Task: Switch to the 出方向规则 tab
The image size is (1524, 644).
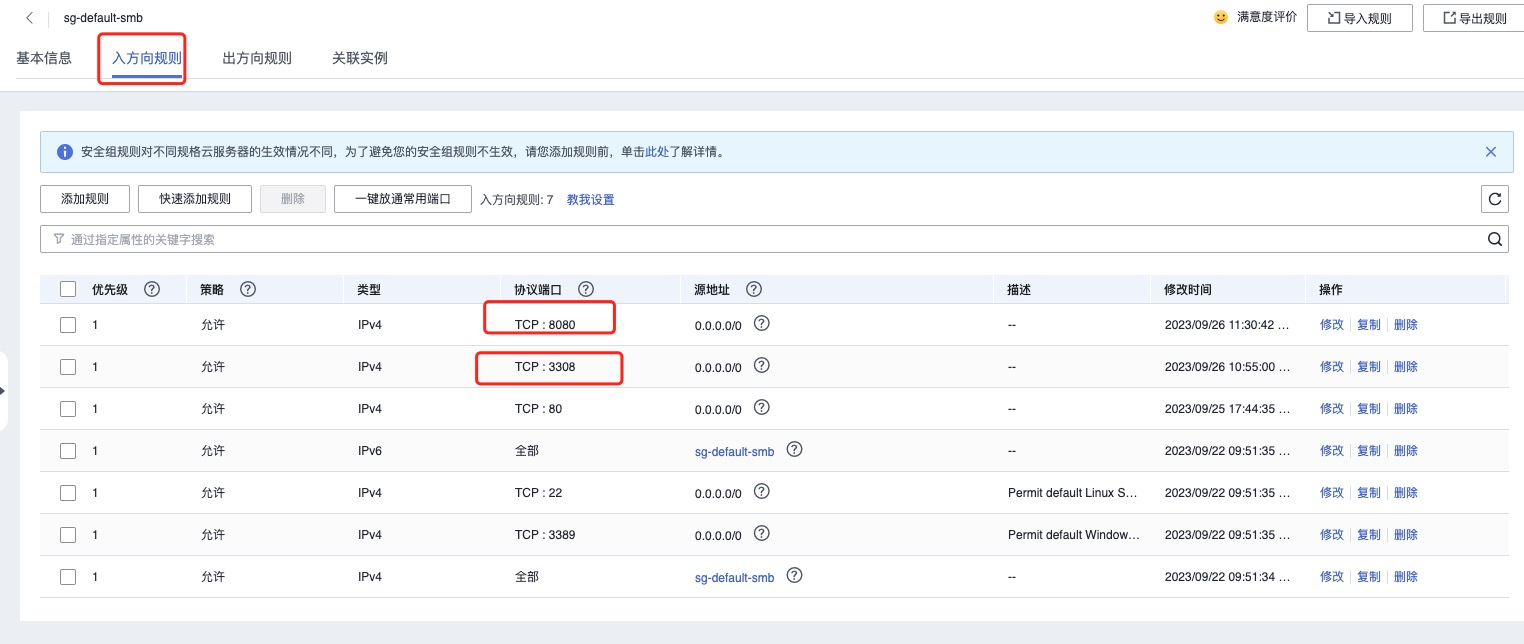Action: (x=257, y=58)
